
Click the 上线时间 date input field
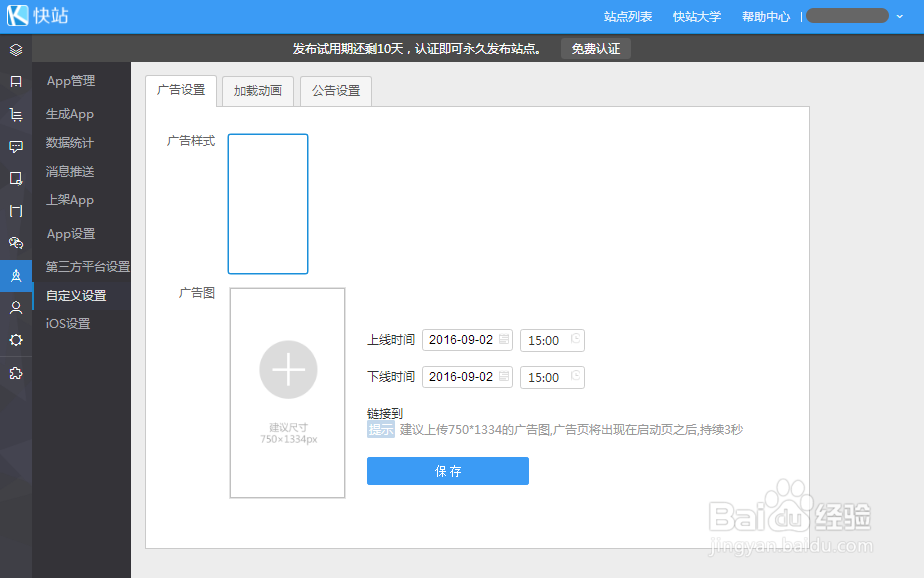tap(467, 340)
